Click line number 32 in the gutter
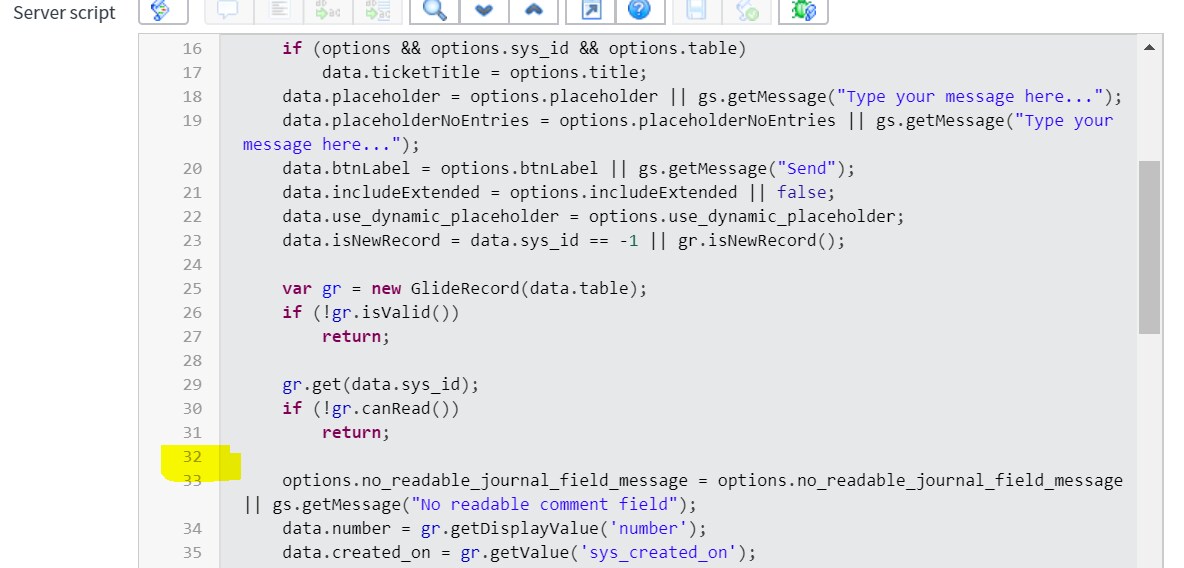Image resolution: width=1184 pixels, height=568 pixels. (x=193, y=456)
